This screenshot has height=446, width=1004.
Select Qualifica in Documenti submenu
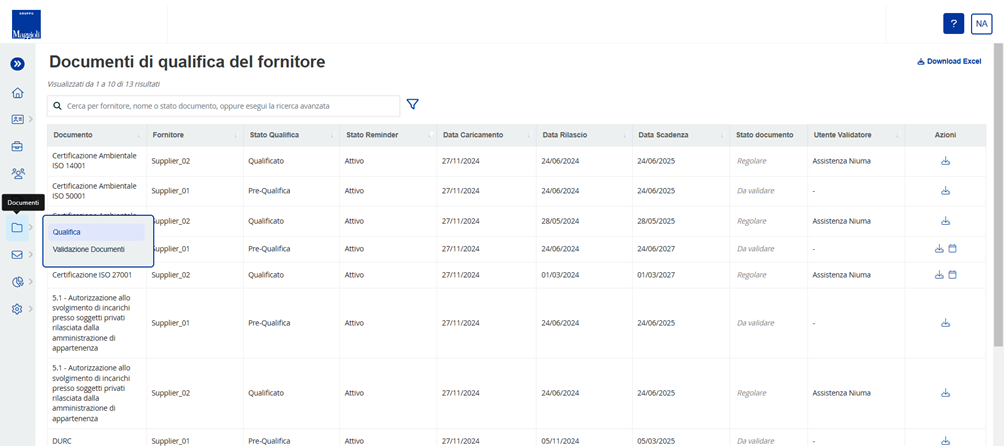pos(96,232)
